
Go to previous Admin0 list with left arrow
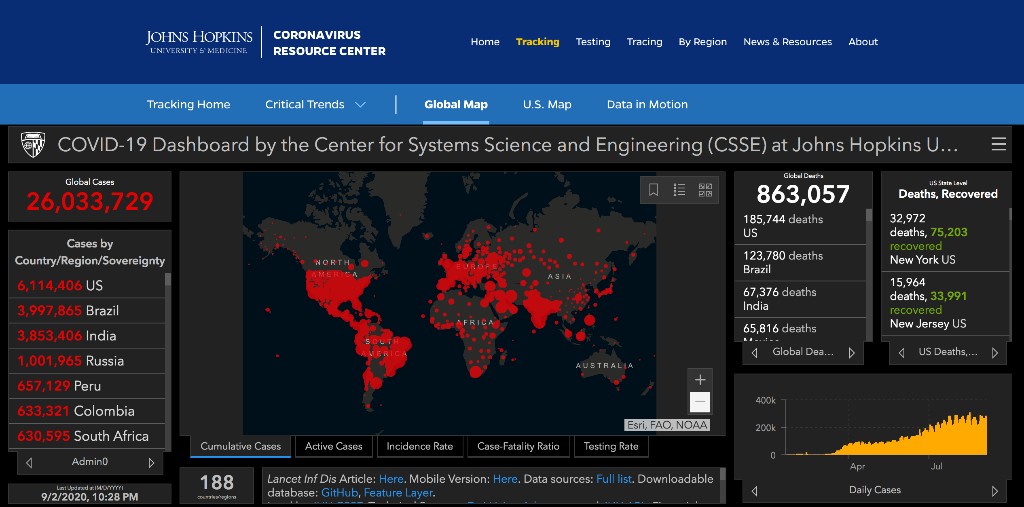click(29, 463)
